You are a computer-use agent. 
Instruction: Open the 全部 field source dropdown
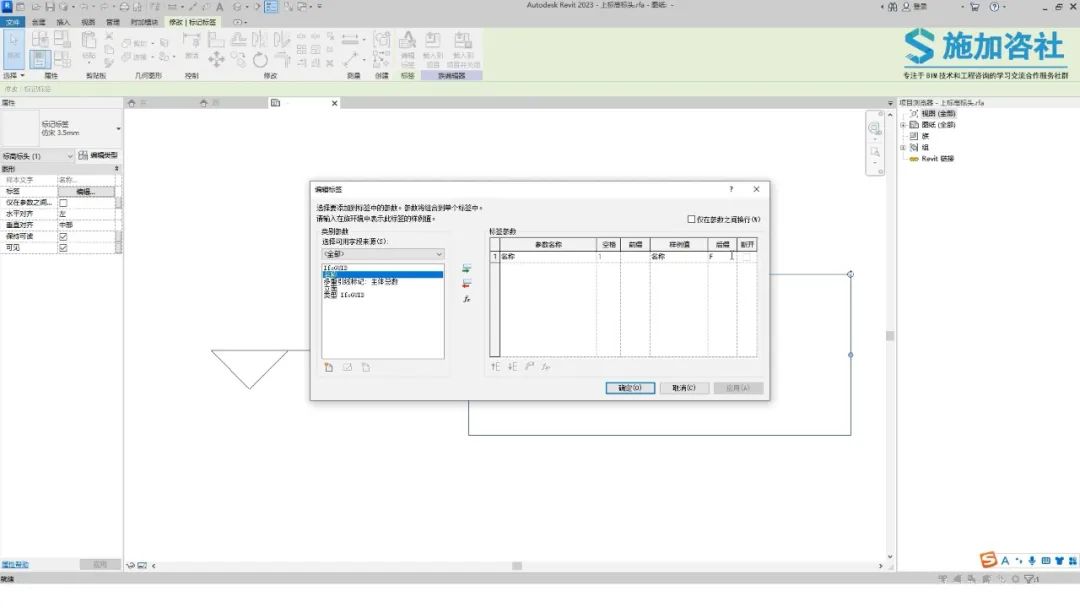[383, 254]
